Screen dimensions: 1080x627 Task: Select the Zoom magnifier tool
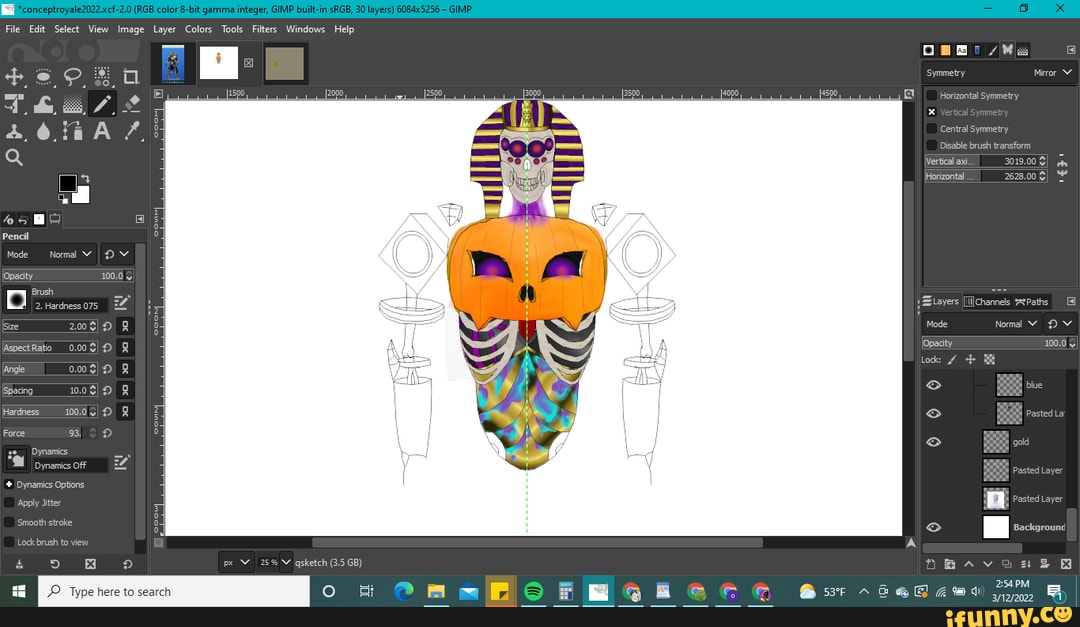point(14,157)
